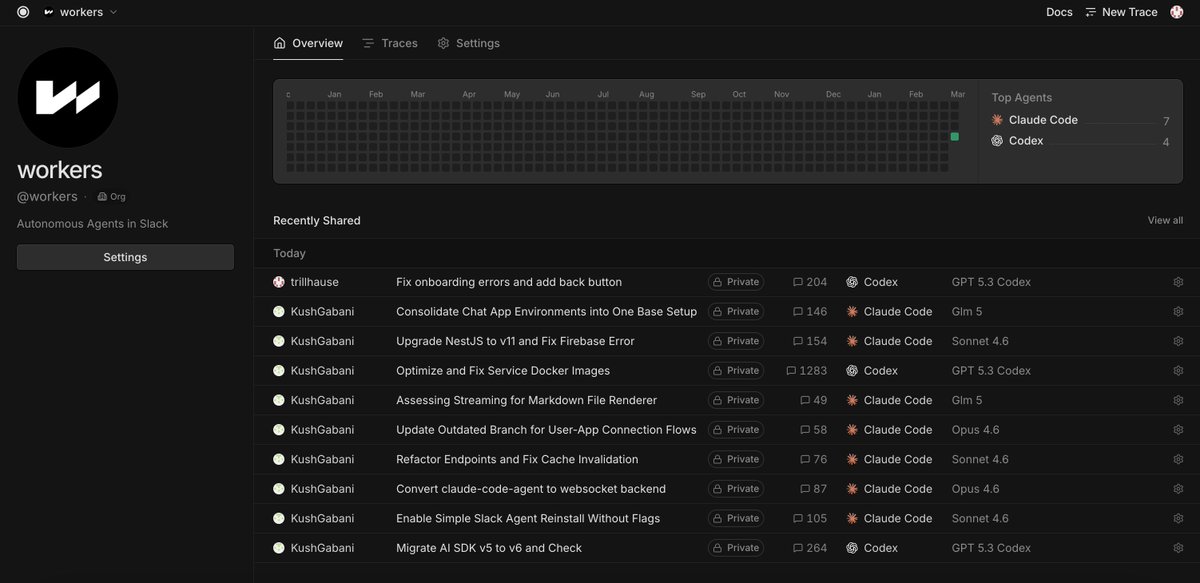This screenshot has height=583, width=1200.
Task: Click the View all link
Action: point(1165,220)
